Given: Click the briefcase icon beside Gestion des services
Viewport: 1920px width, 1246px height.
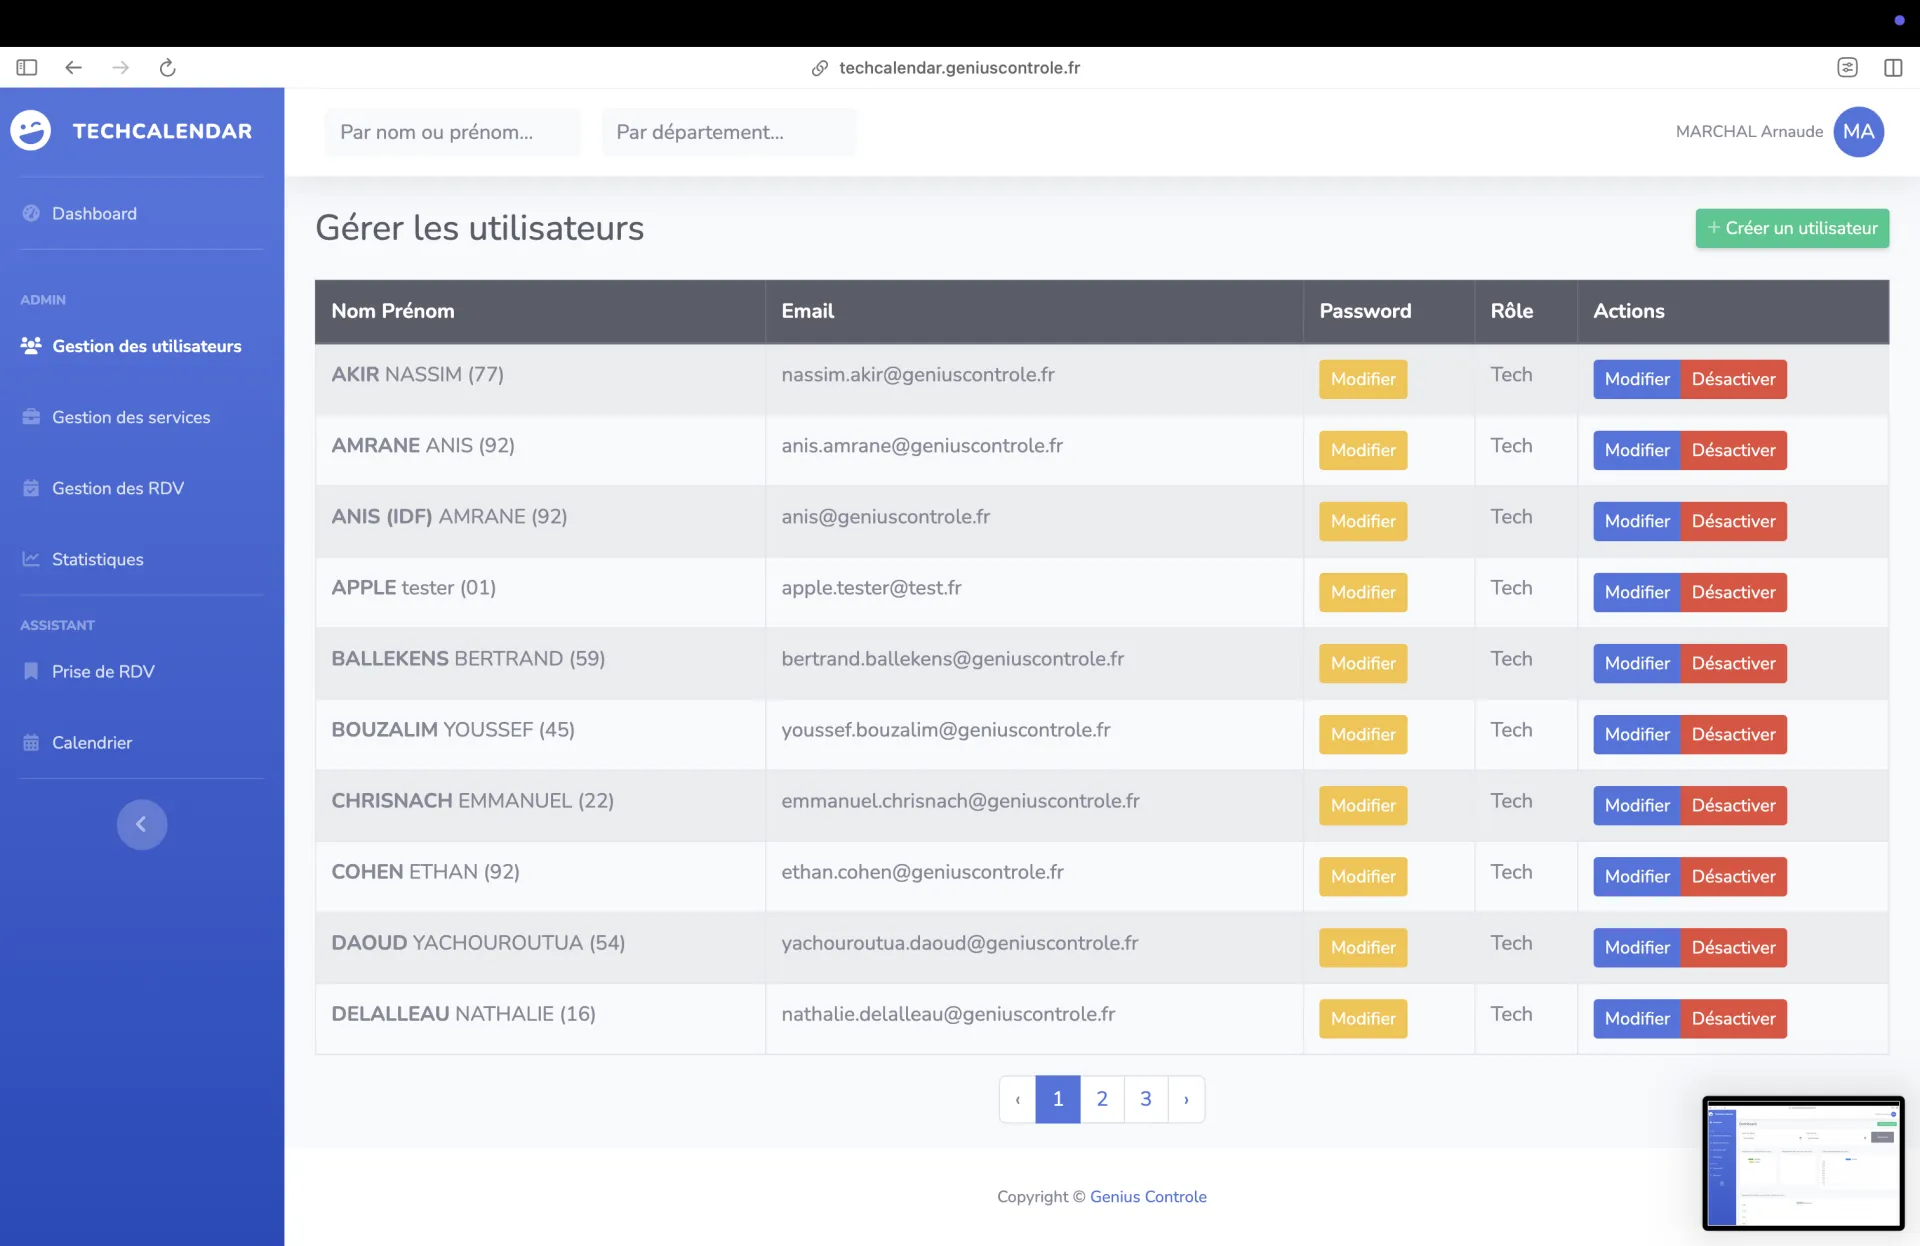Looking at the screenshot, I should click(31, 417).
